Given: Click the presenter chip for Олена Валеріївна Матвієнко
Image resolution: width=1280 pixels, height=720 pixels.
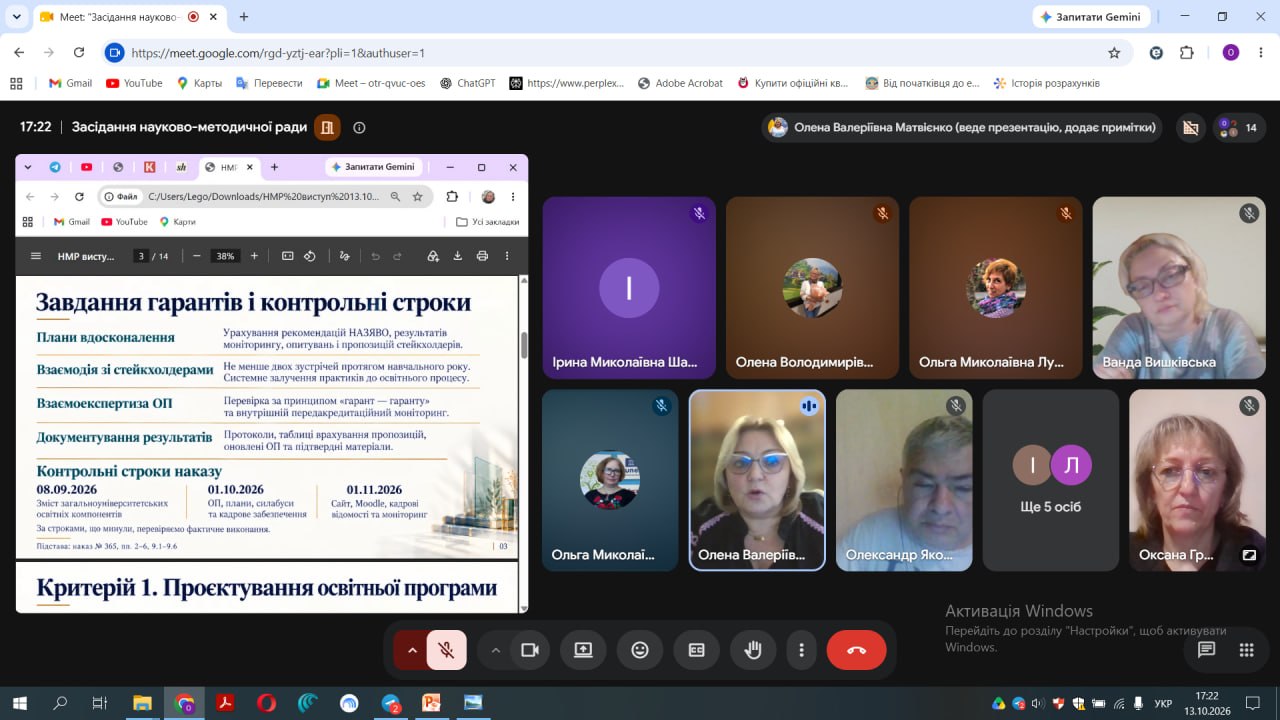Looking at the screenshot, I should coord(963,127).
